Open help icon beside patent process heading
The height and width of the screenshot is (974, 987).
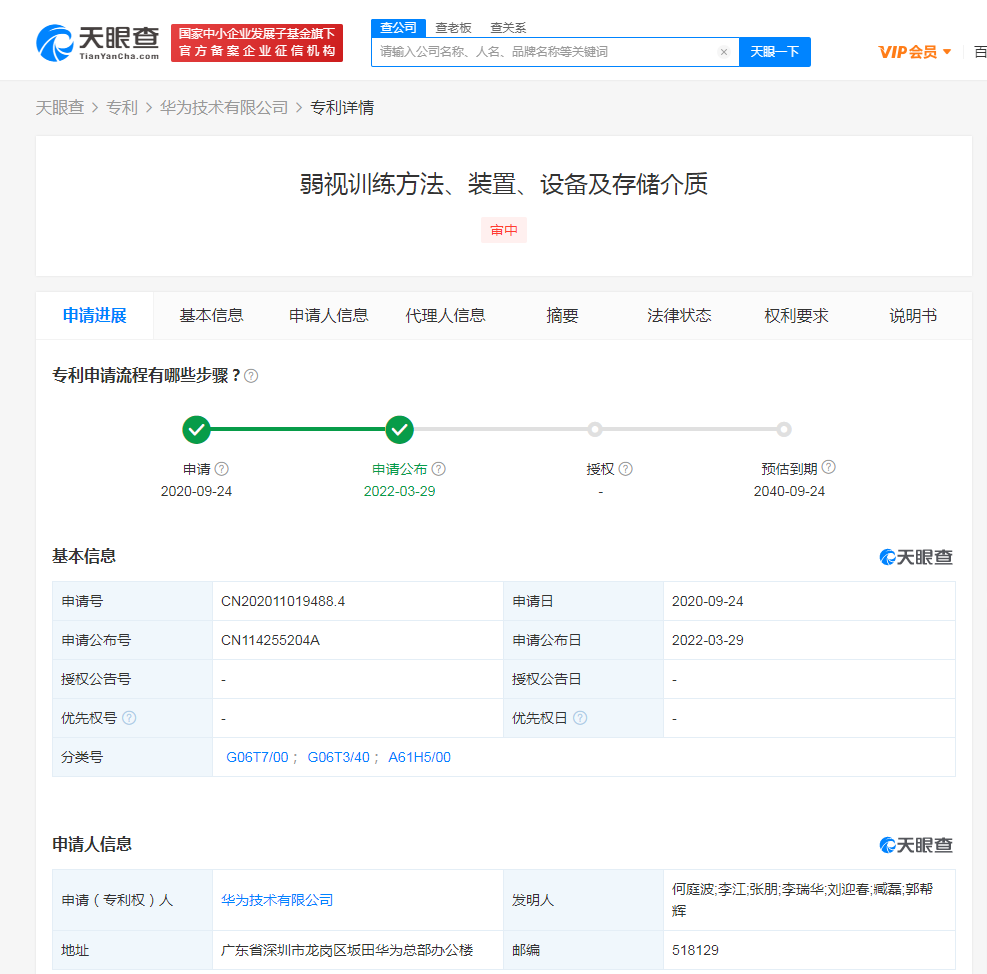coord(251,376)
